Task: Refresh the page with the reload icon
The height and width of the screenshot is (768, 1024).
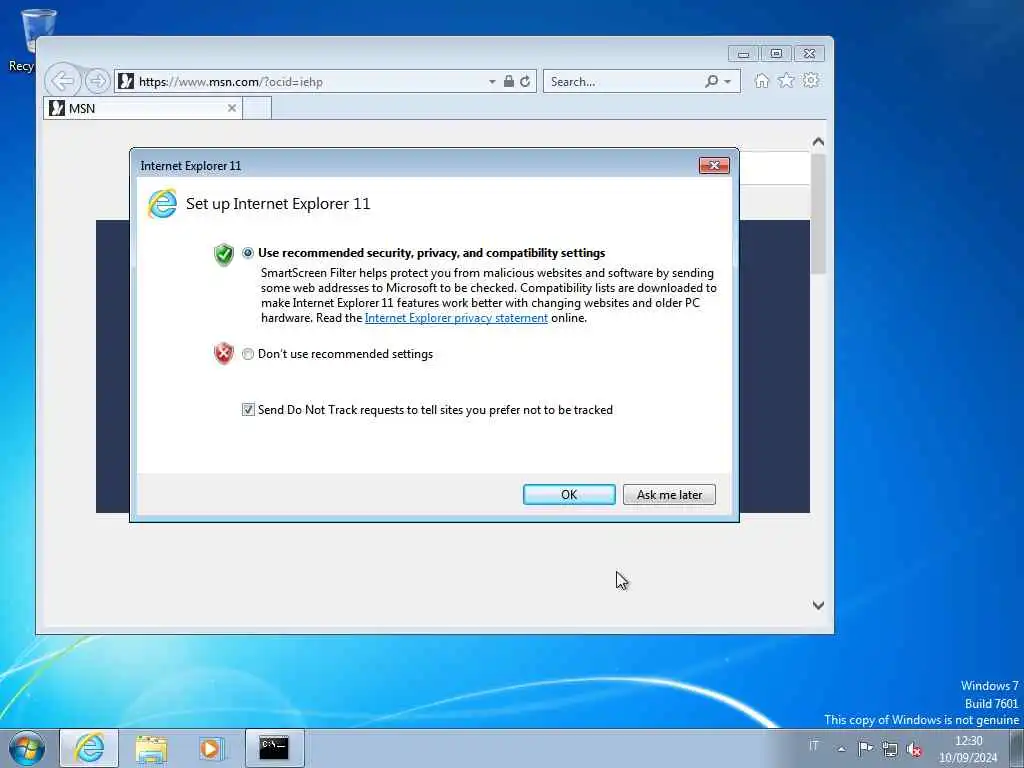Action: point(525,81)
